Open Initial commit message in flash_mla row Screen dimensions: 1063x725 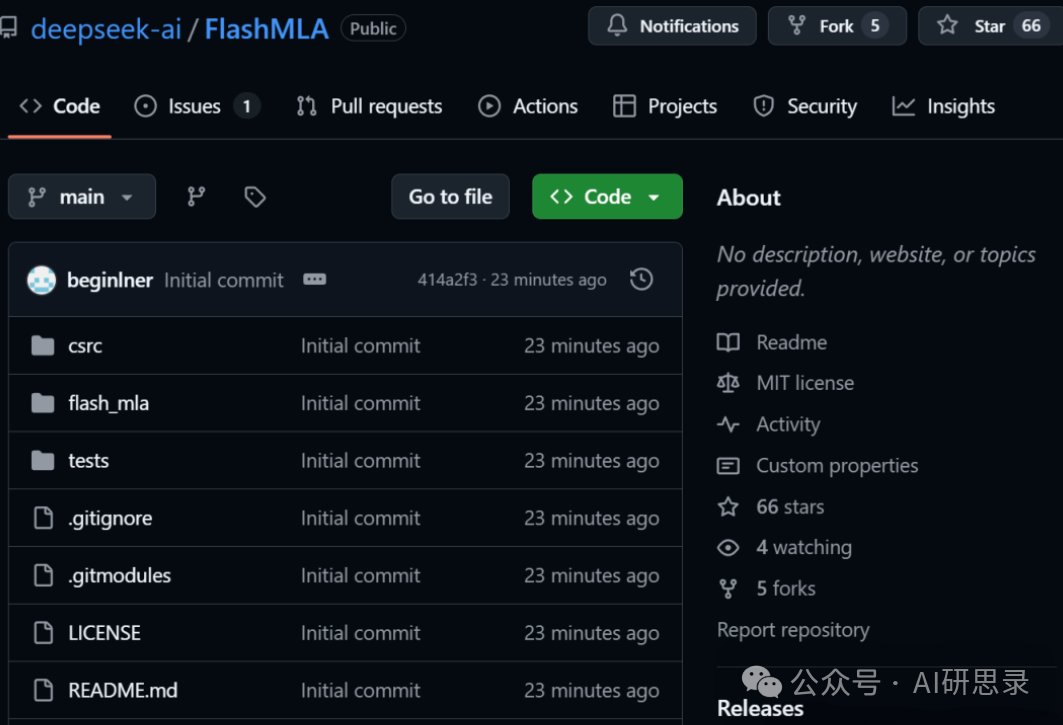tap(361, 404)
